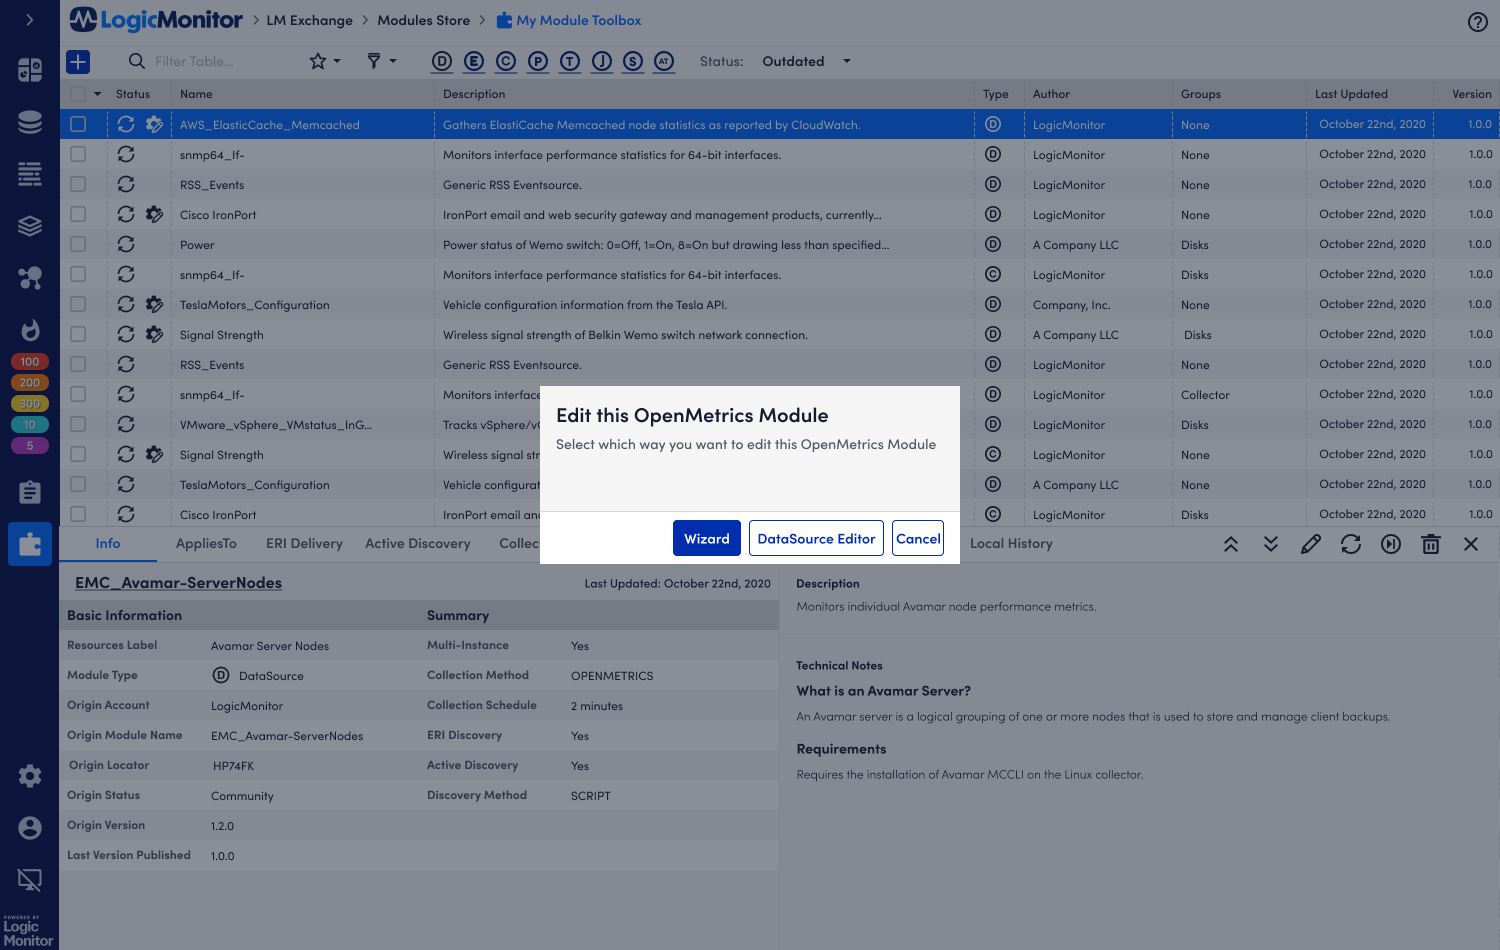This screenshot has width=1500, height=950.
Task: Click the trash delete icon in detail toolbar
Action: [1431, 544]
